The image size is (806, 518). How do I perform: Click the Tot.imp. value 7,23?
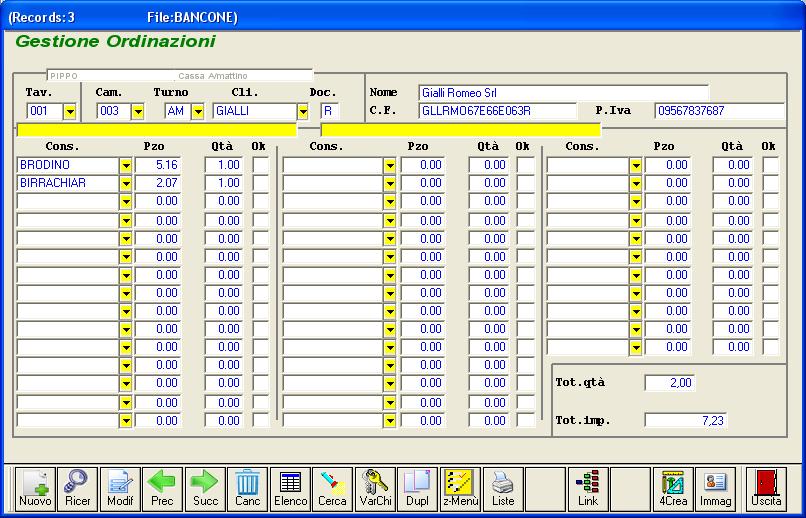(x=686, y=420)
